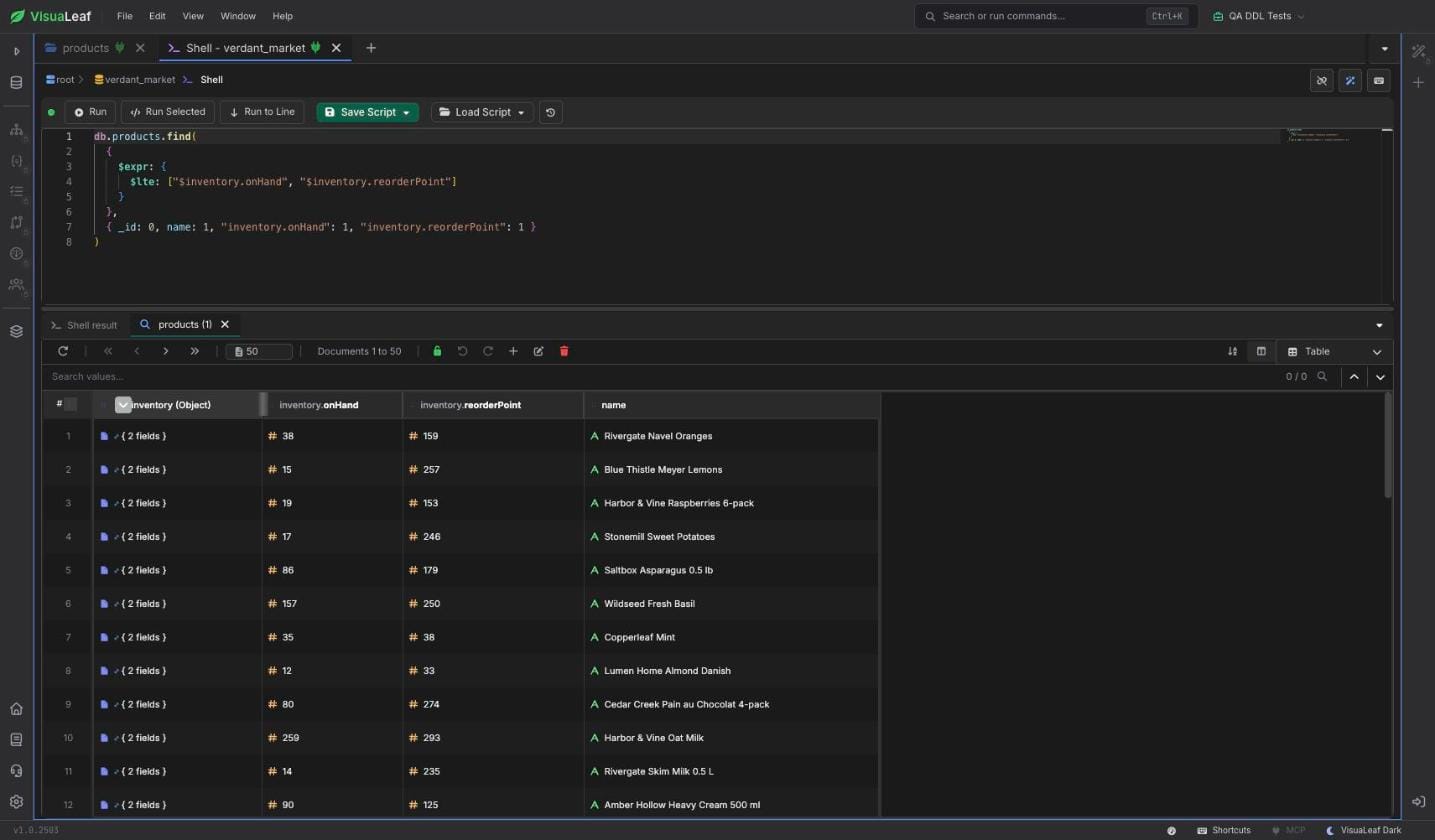Toggle the VisuaLeaf Dark theme switch
This screenshot has height=840, width=1435.
click(x=1364, y=830)
